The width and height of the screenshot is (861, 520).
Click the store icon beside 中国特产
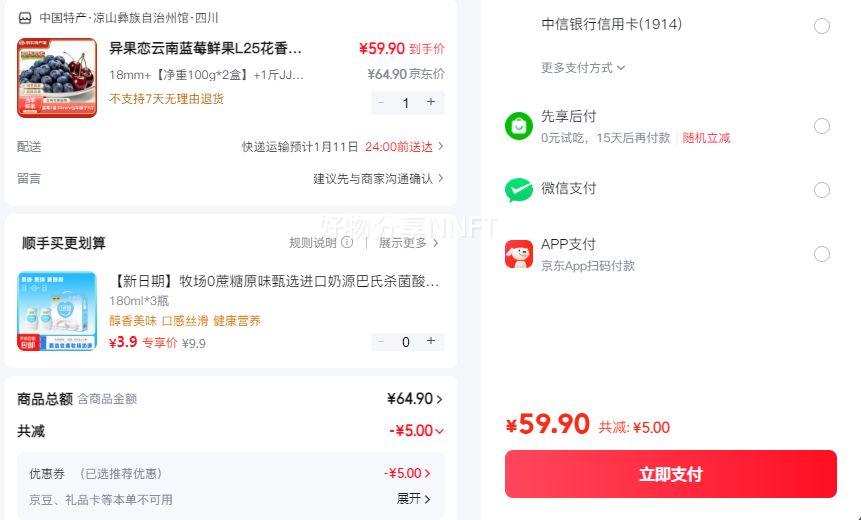pos(25,18)
